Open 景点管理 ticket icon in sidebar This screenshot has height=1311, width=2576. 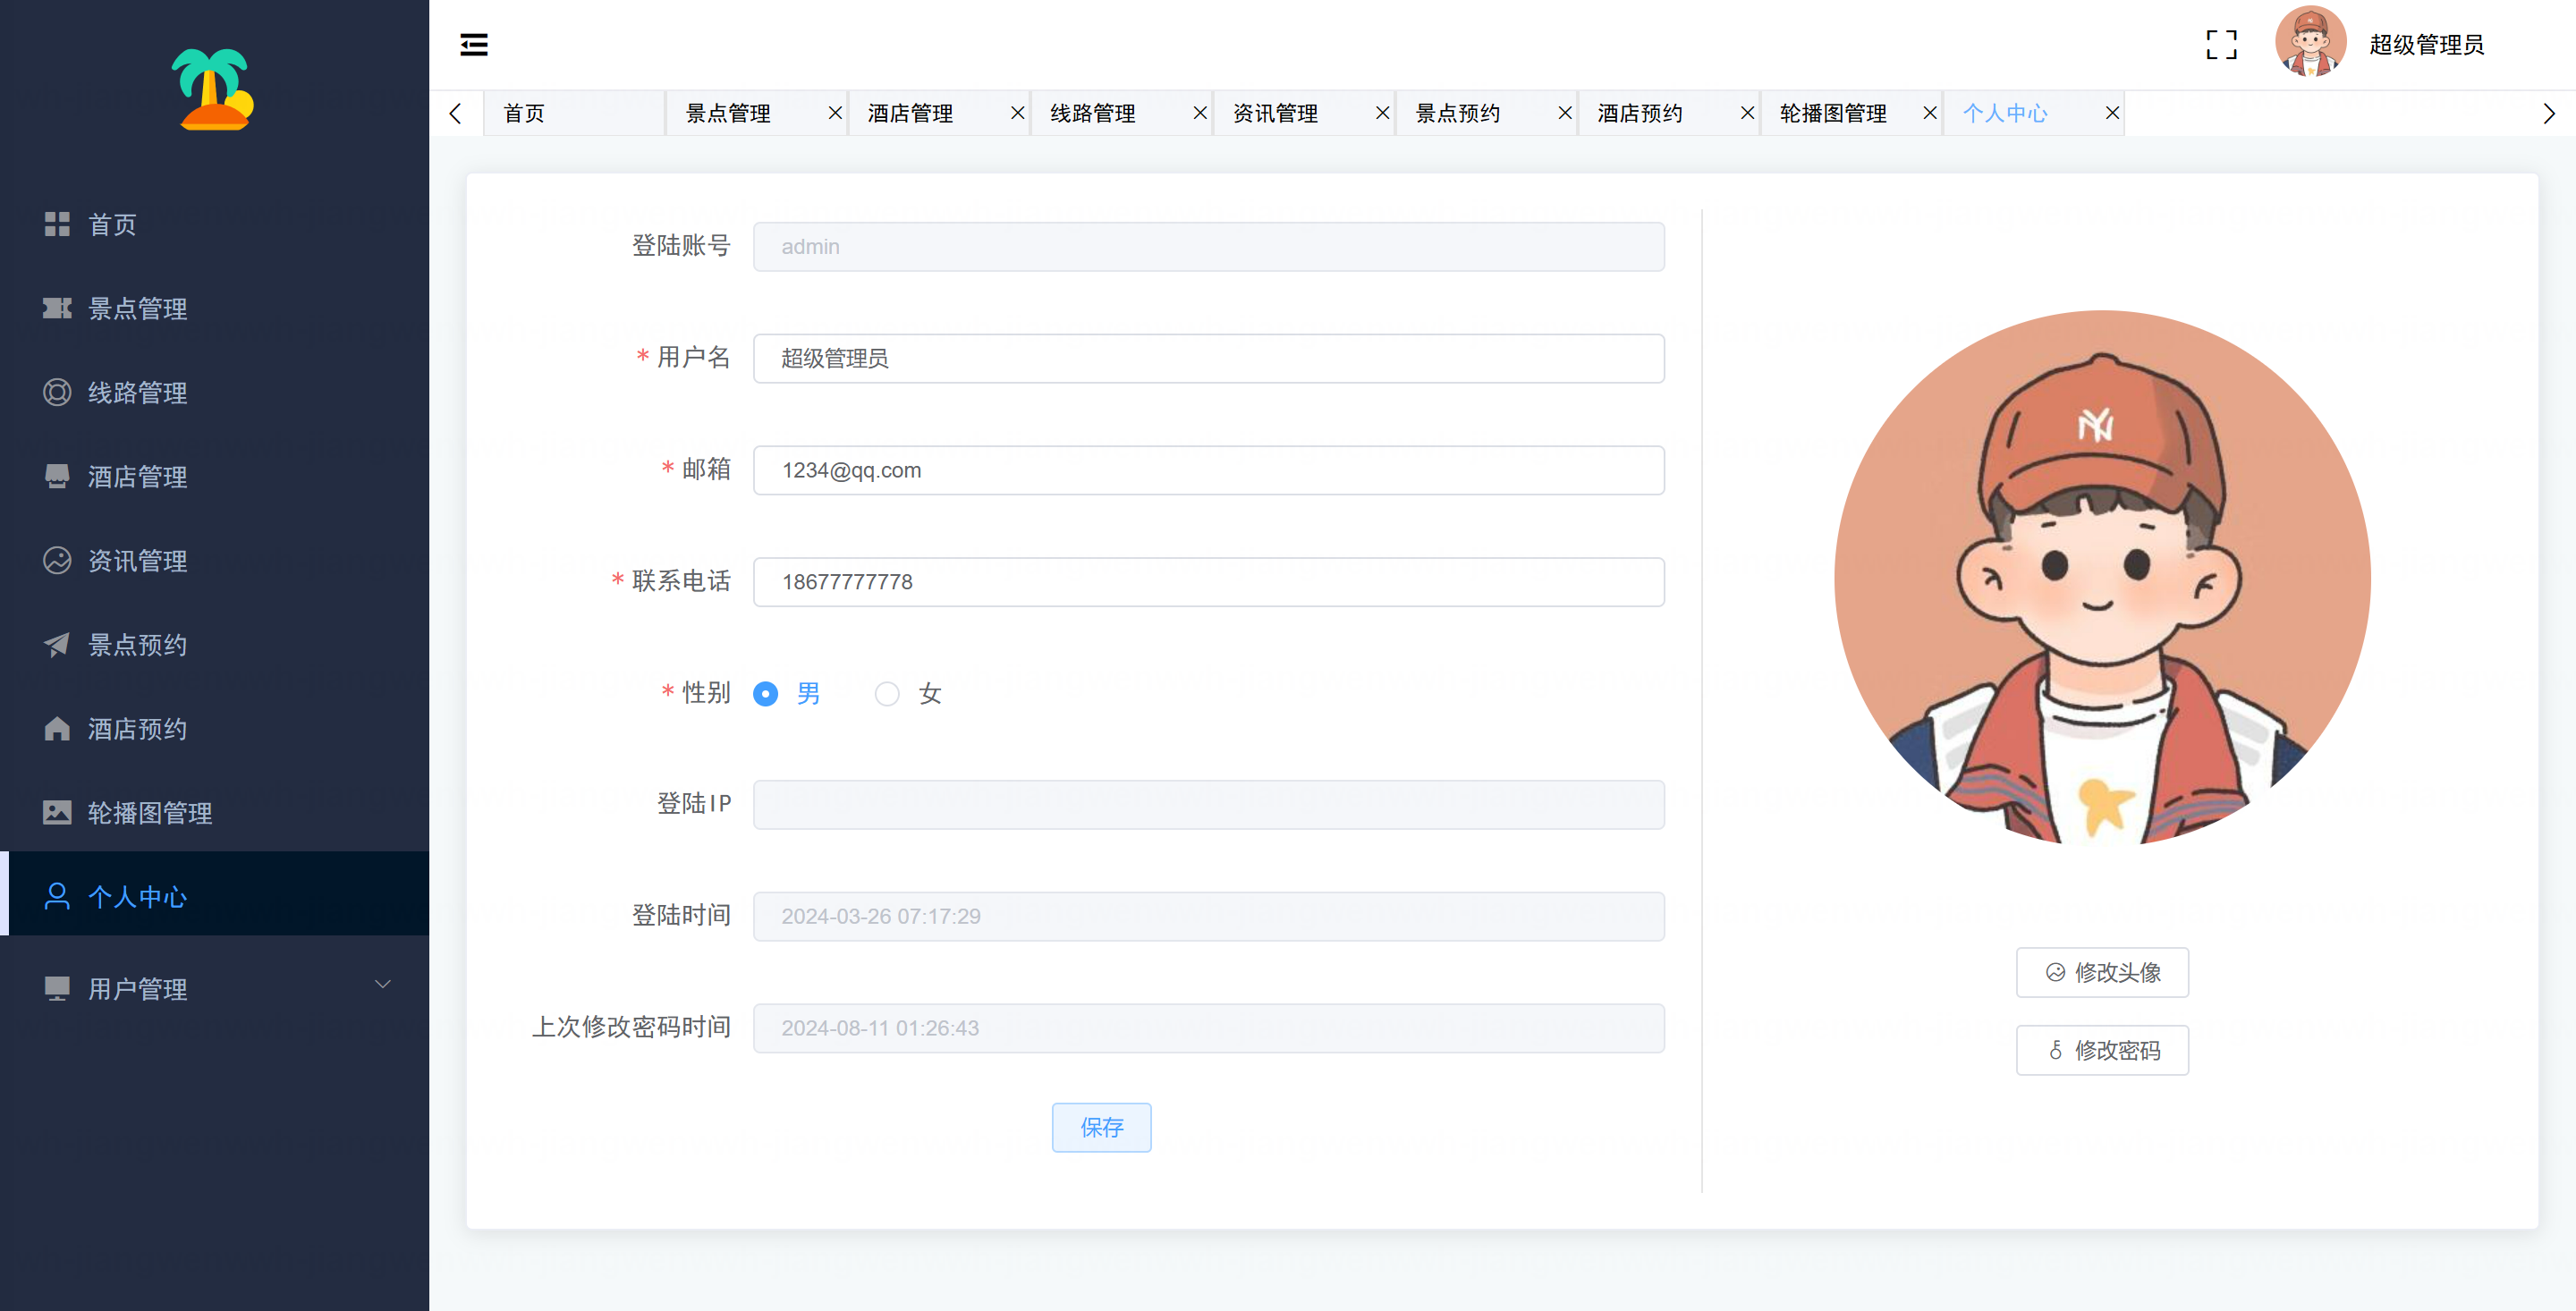(57, 308)
